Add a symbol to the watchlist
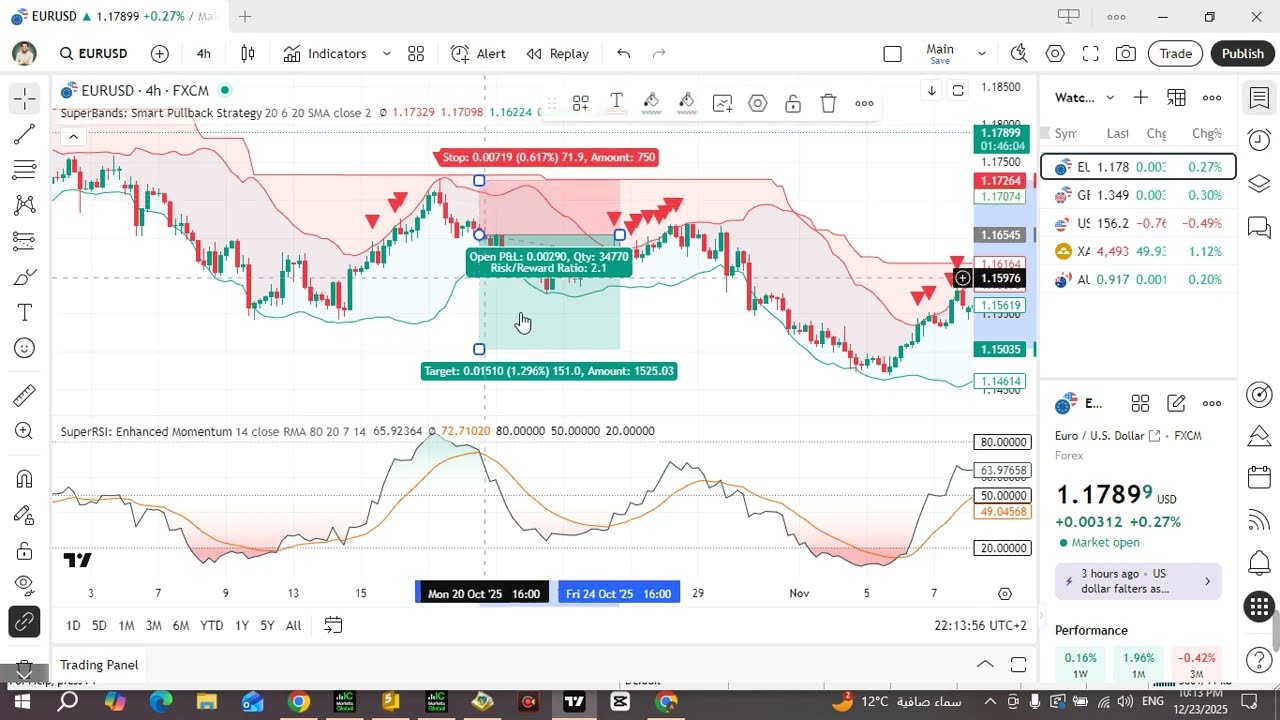 click(1141, 97)
